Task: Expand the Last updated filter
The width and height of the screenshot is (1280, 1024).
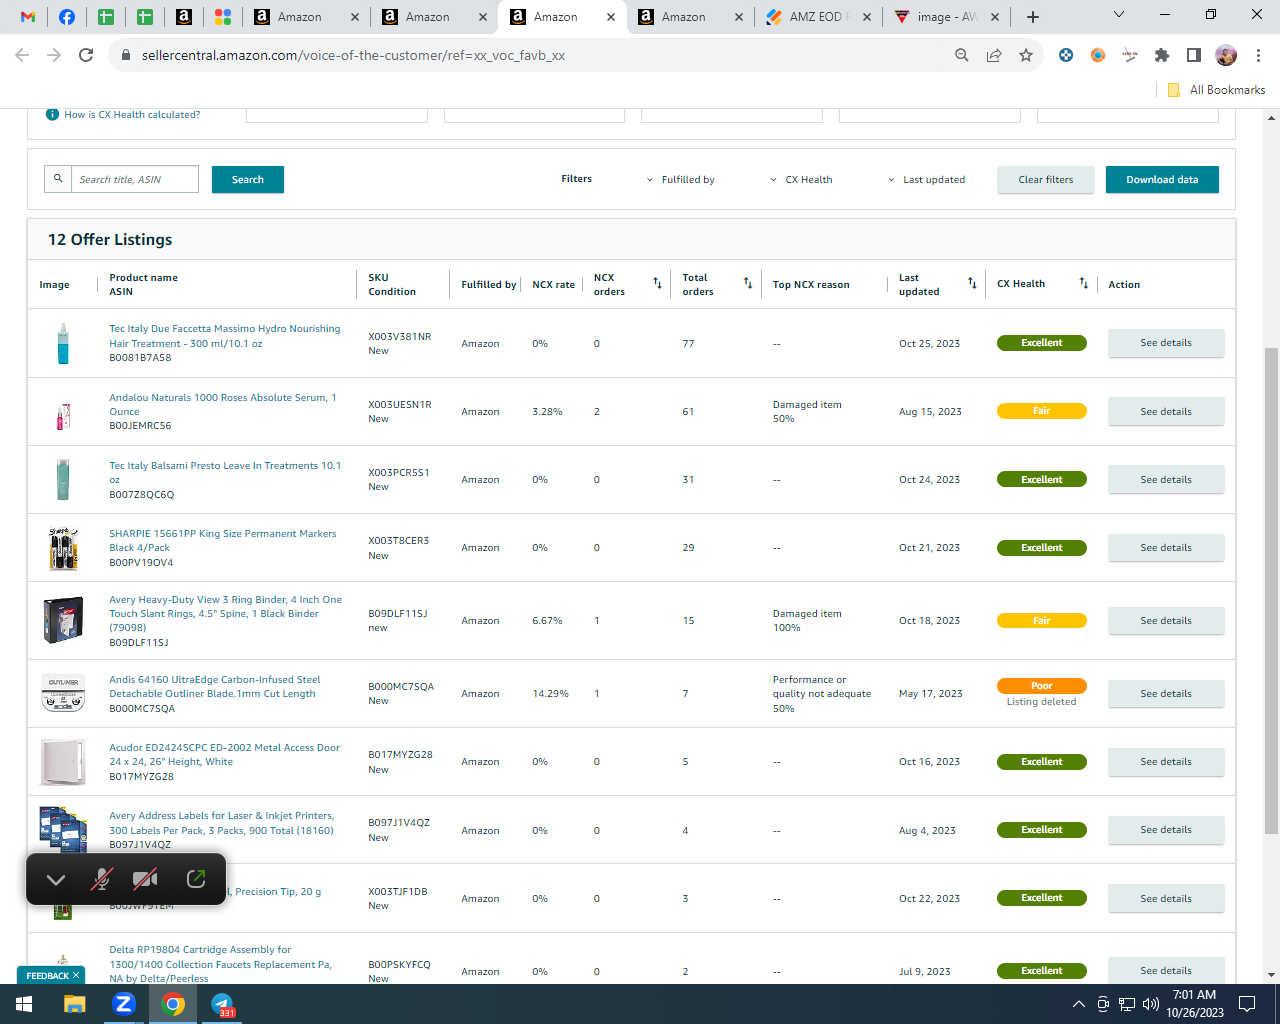Action: click(x=927, y=180)
